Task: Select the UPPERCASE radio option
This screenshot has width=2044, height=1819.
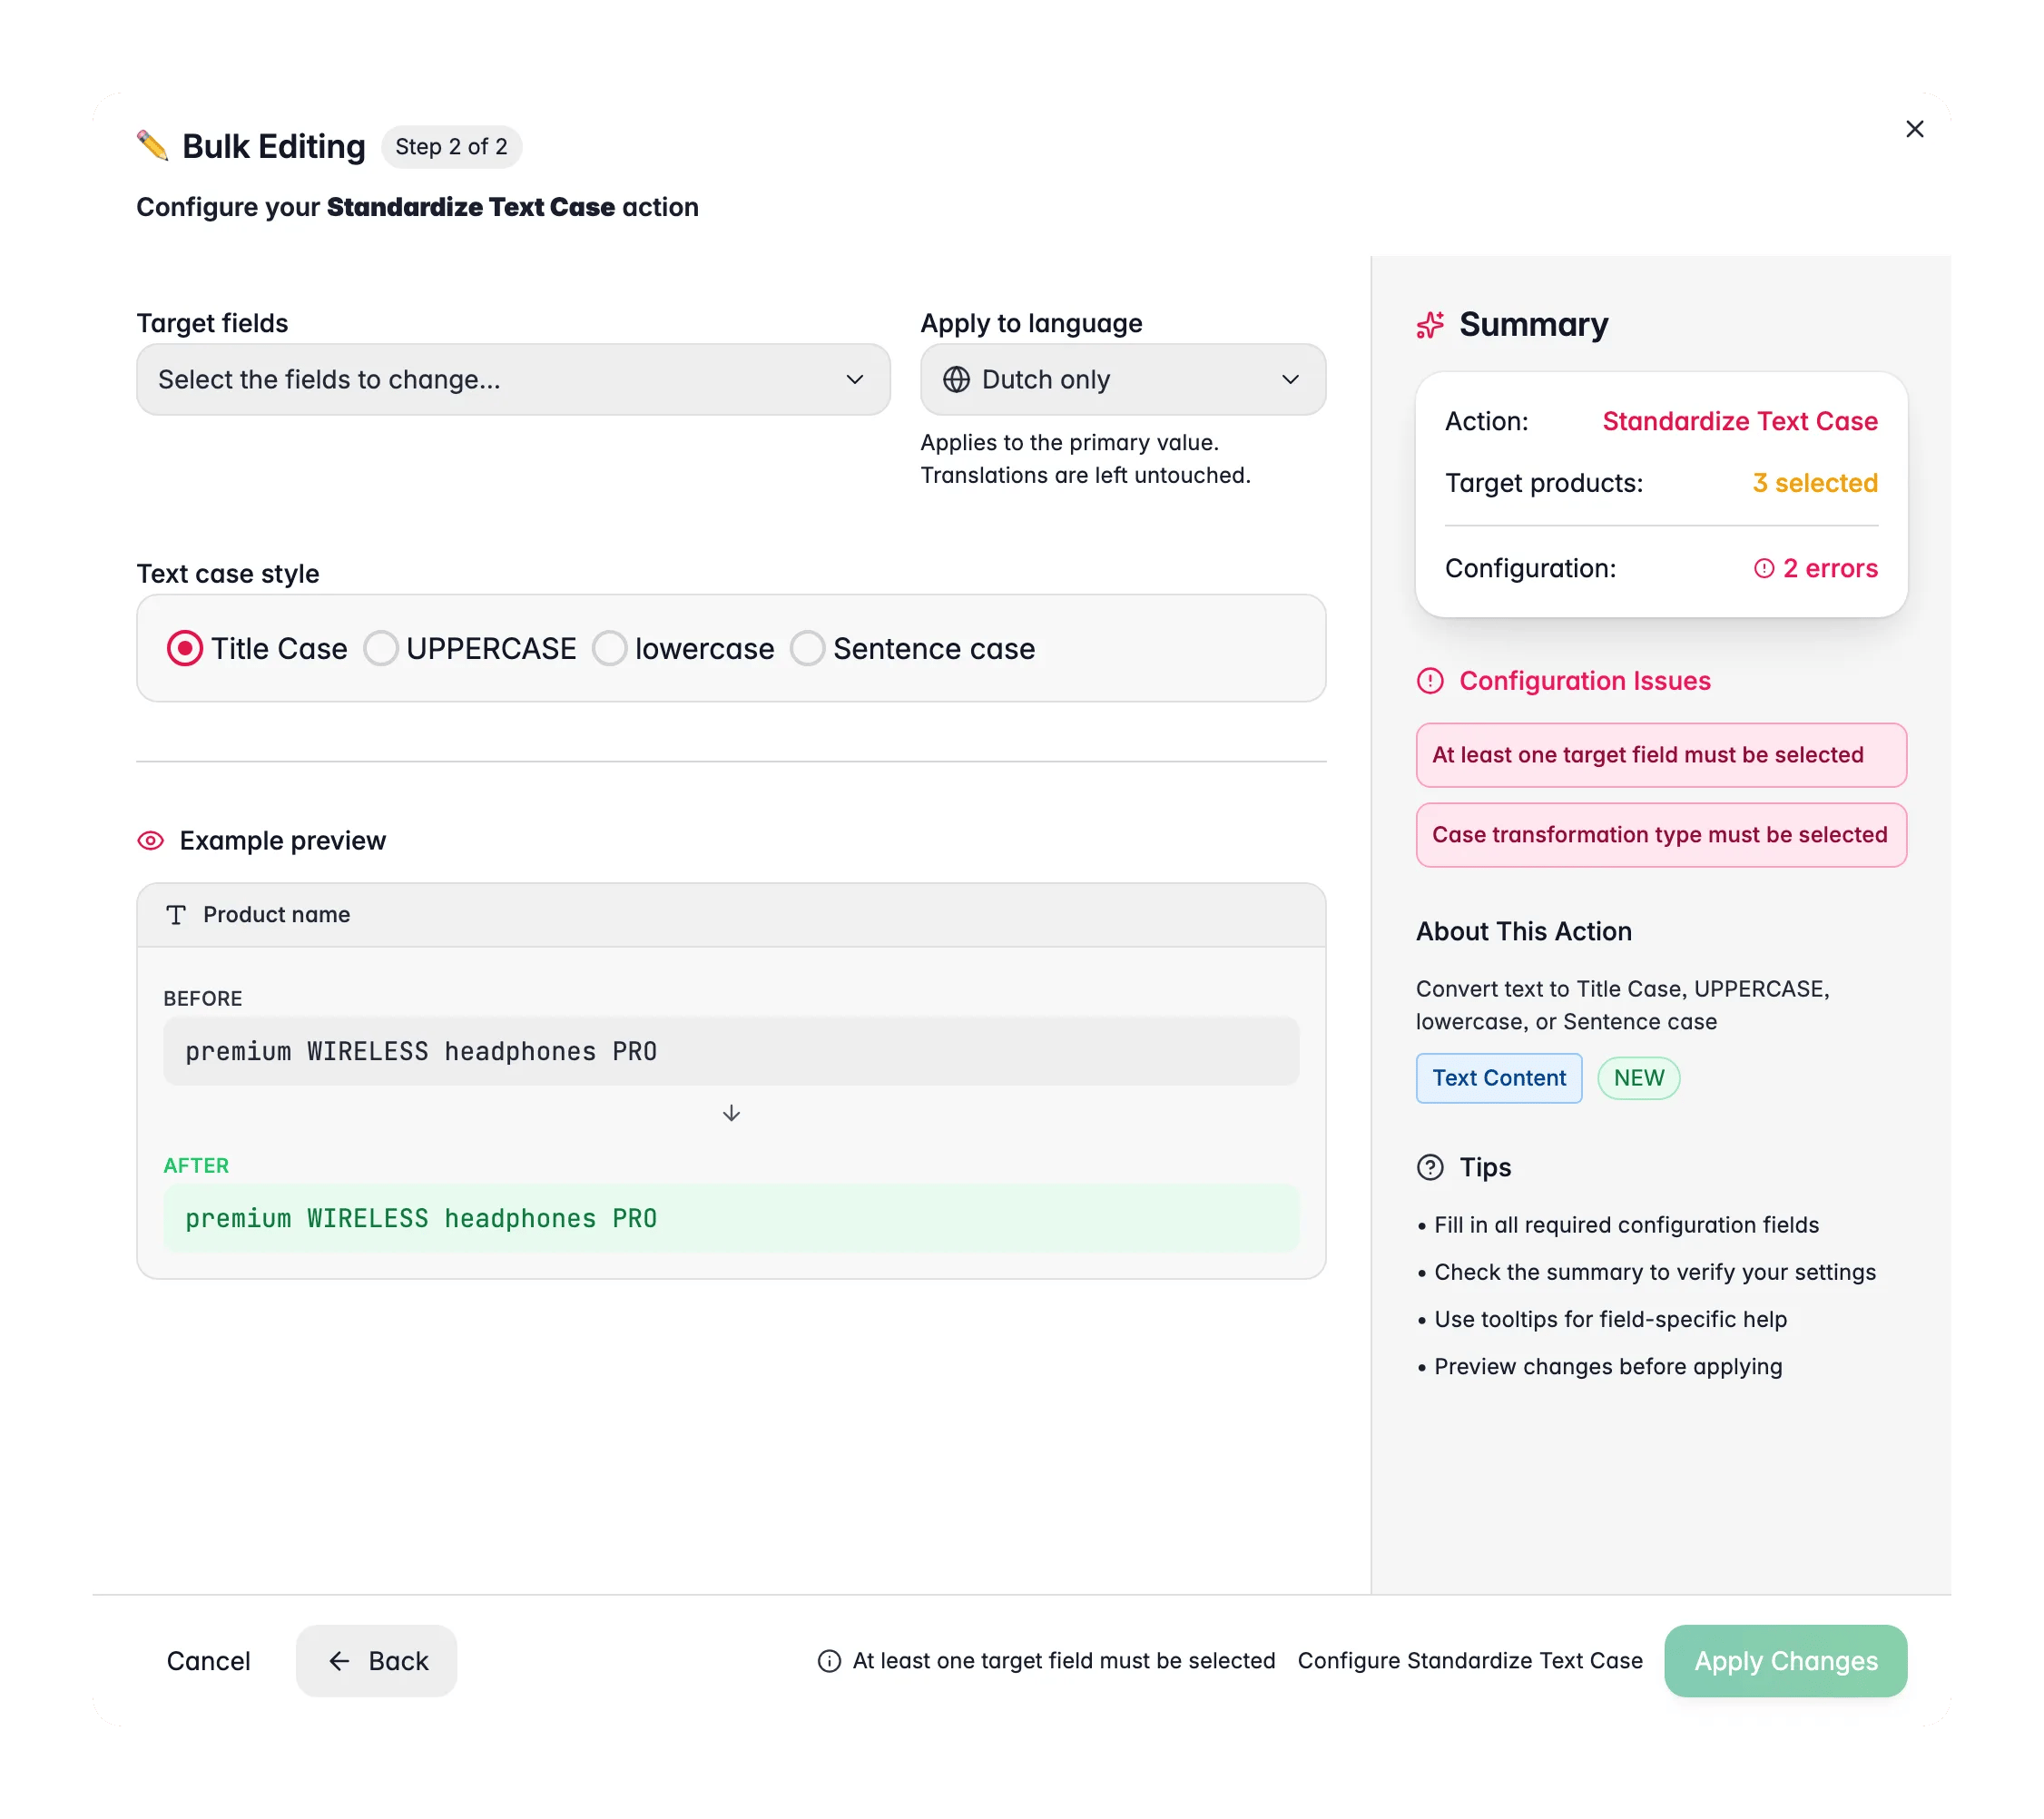Action: [380, 648]
